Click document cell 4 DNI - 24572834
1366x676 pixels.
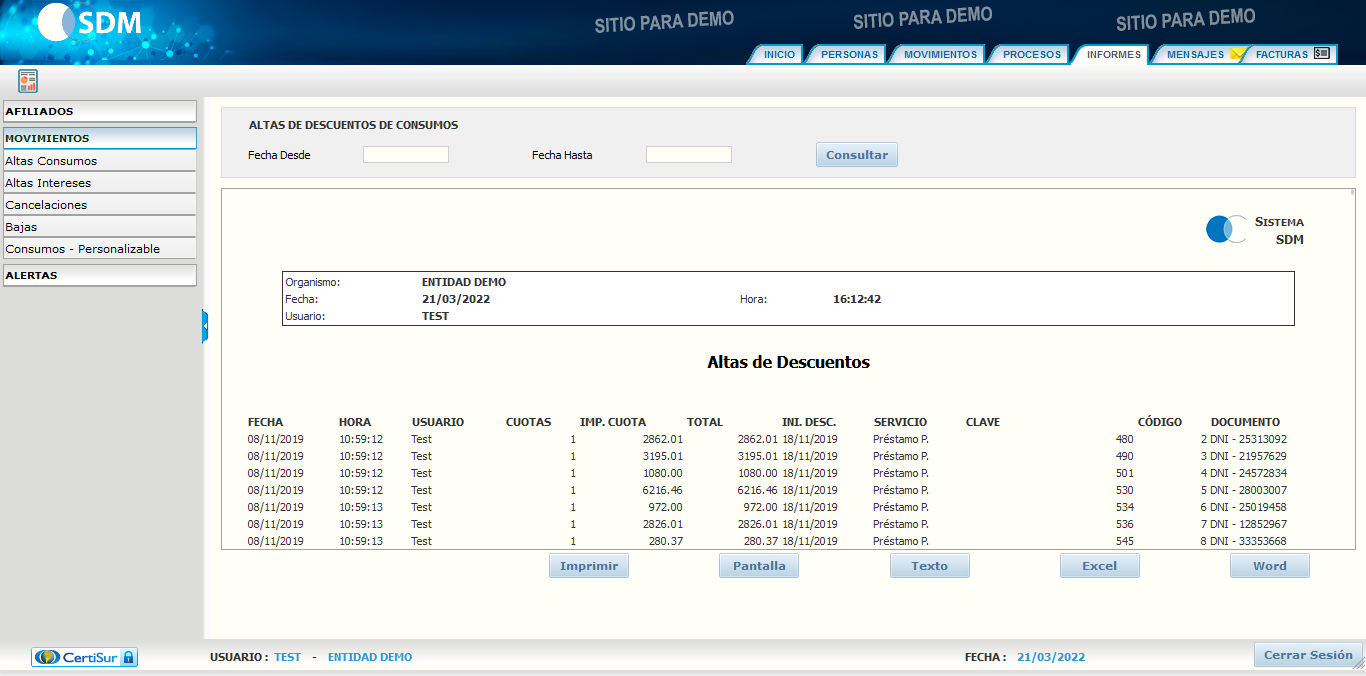(1244, 473)
